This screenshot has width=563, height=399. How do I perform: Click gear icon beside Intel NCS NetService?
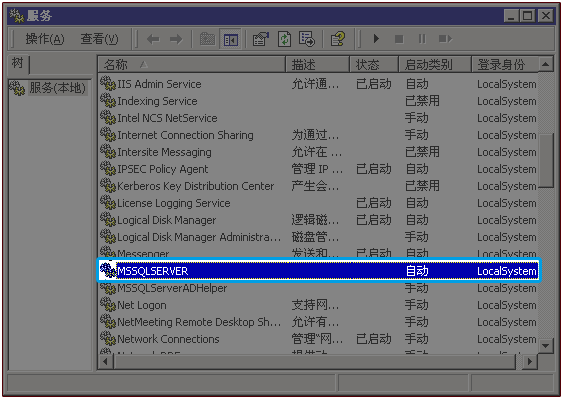(x=108, y=117)
